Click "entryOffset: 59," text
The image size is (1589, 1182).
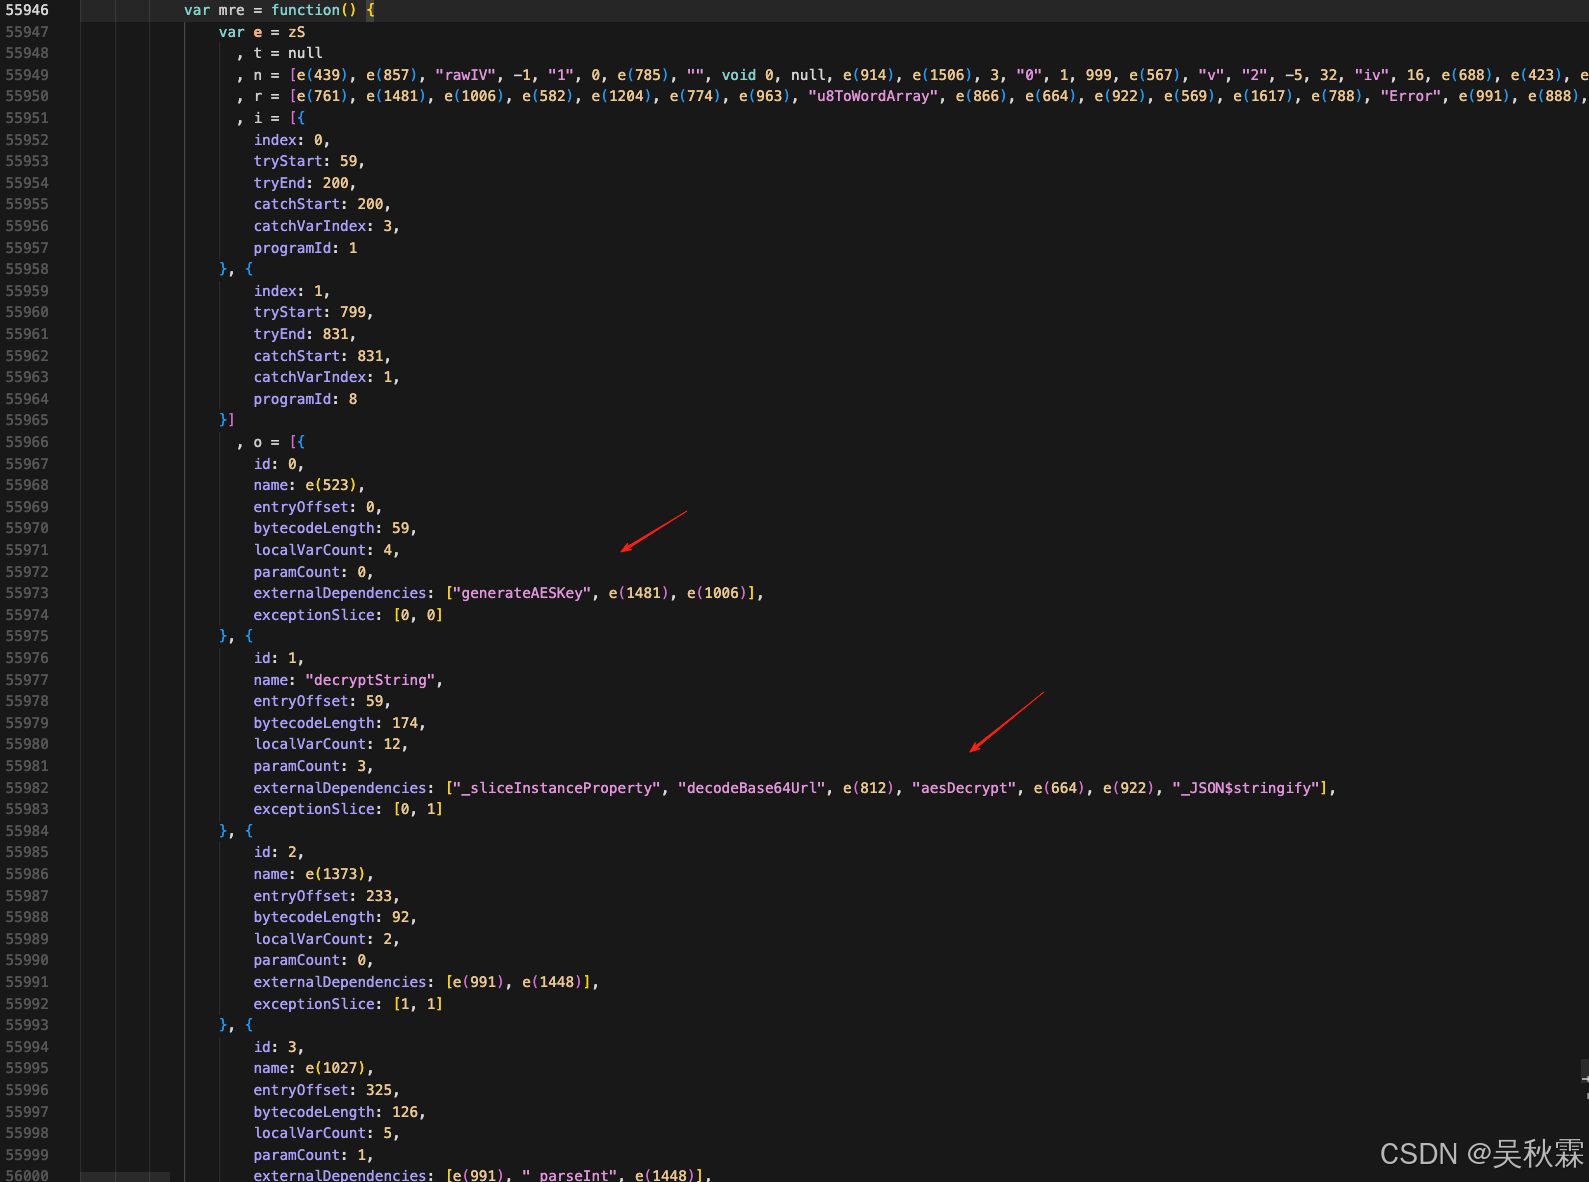(322, 701)
